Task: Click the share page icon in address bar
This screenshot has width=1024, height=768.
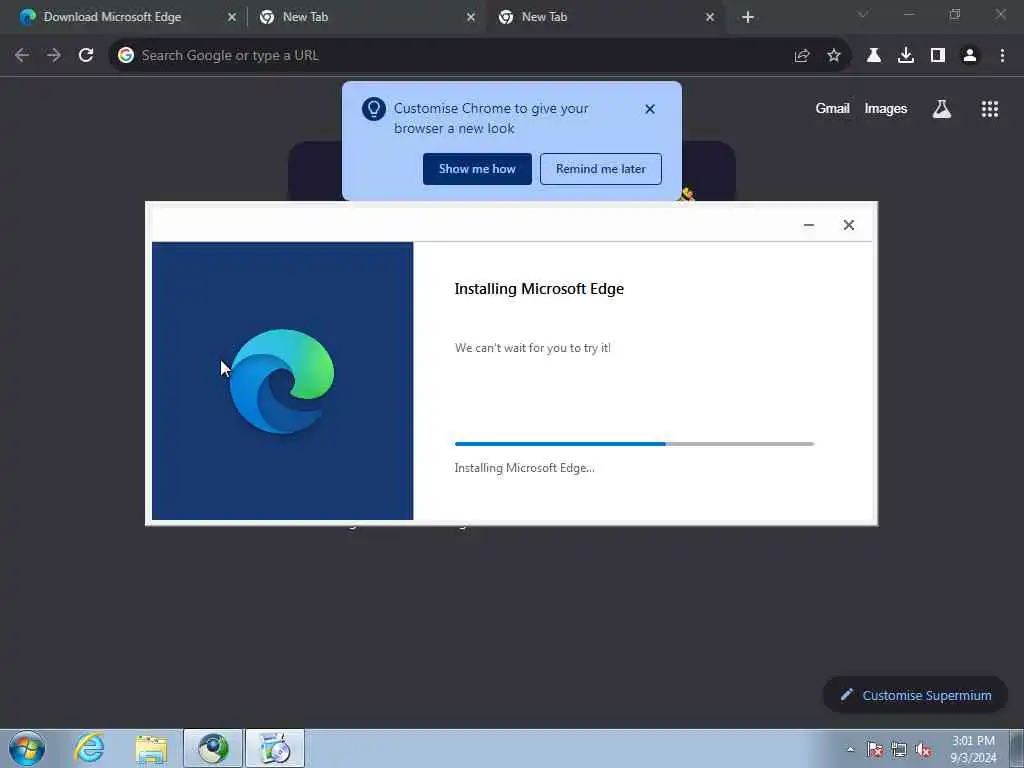Action: [802, 56]
